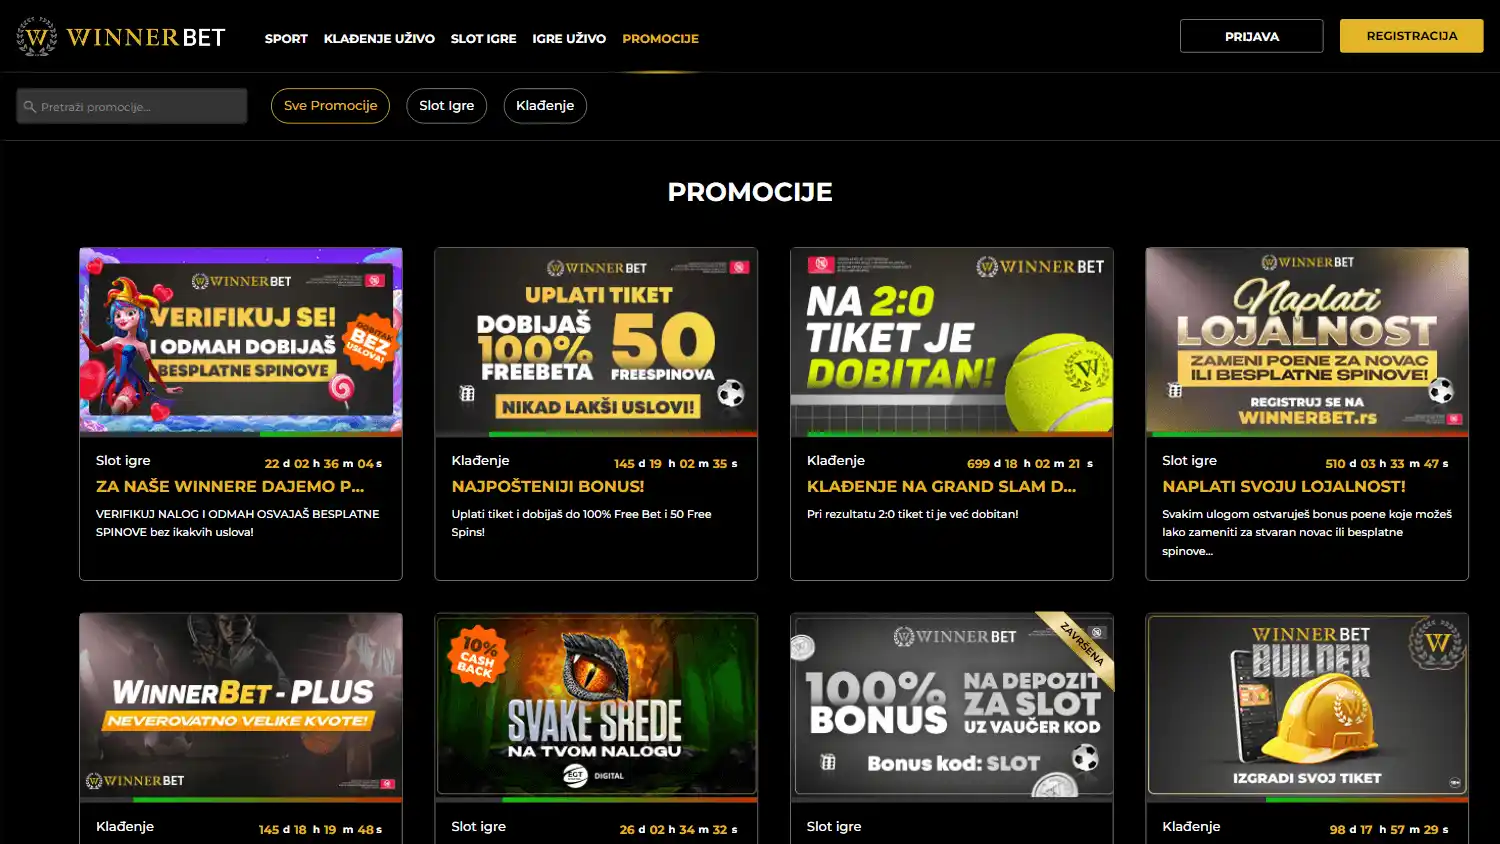Image resolution: width=1500 pixels, height=844 pixels.
Task: Filter promotions by Klađenje
Action: pyautogui.click(x=545, y=106)
